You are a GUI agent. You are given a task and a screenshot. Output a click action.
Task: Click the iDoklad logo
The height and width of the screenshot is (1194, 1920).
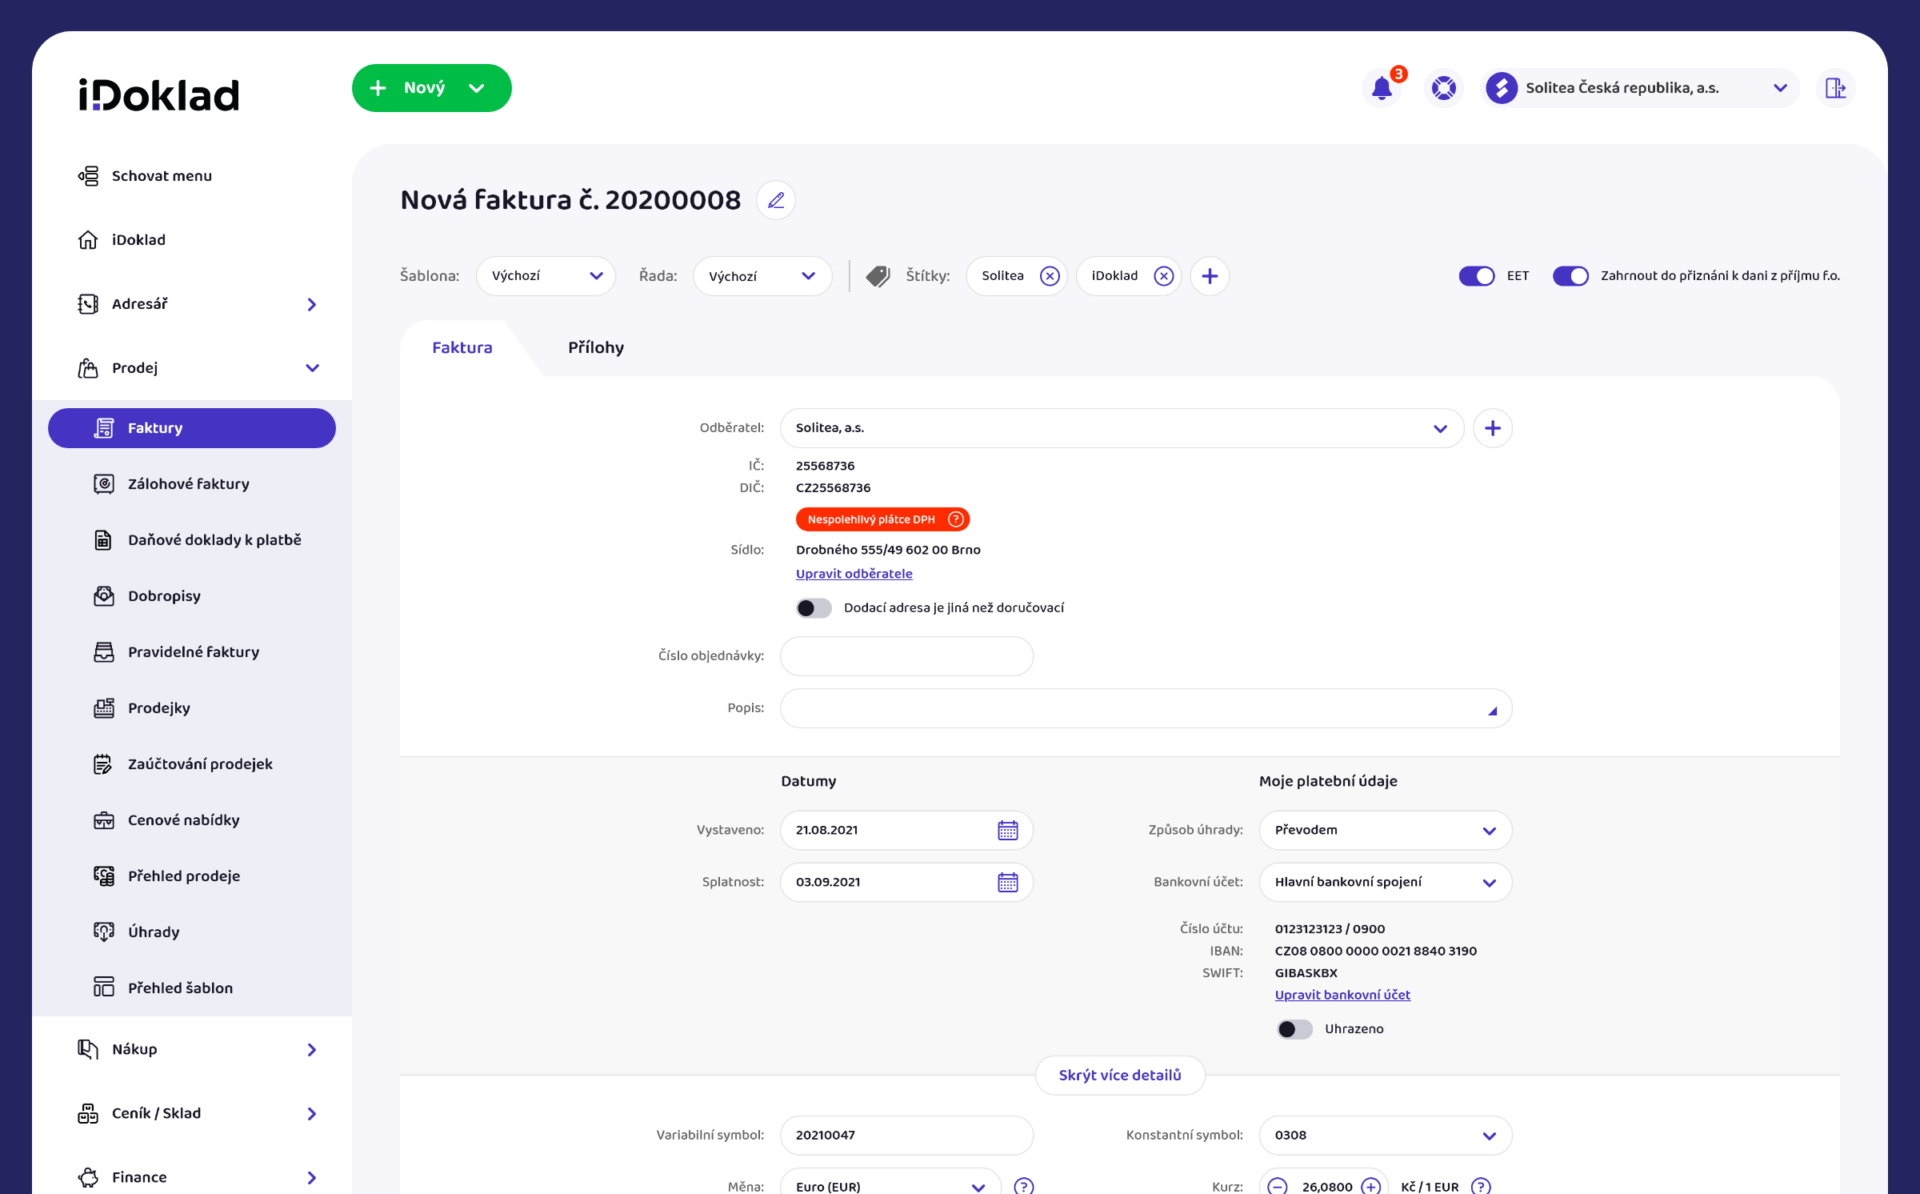pos(159,95)
